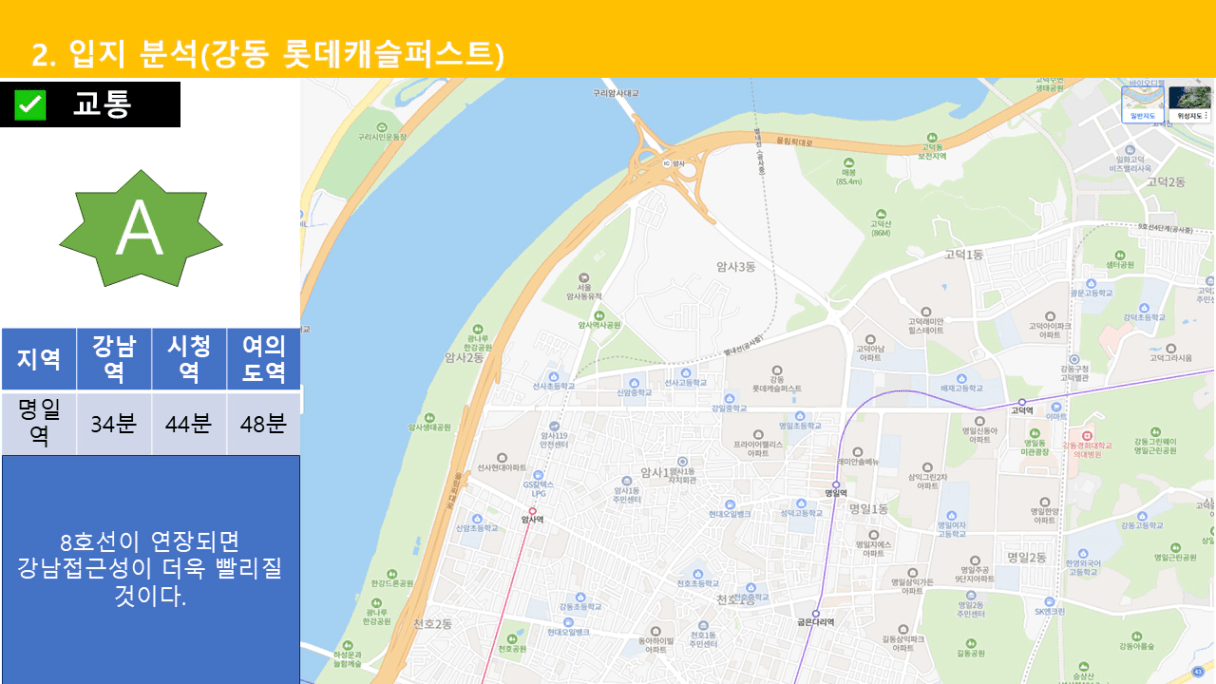The height and width of the screenshot is (684, 1216).
Task: Click the 강동경희대학교 의대병원 hospital icon
Action: click(x=1087, y=434)
